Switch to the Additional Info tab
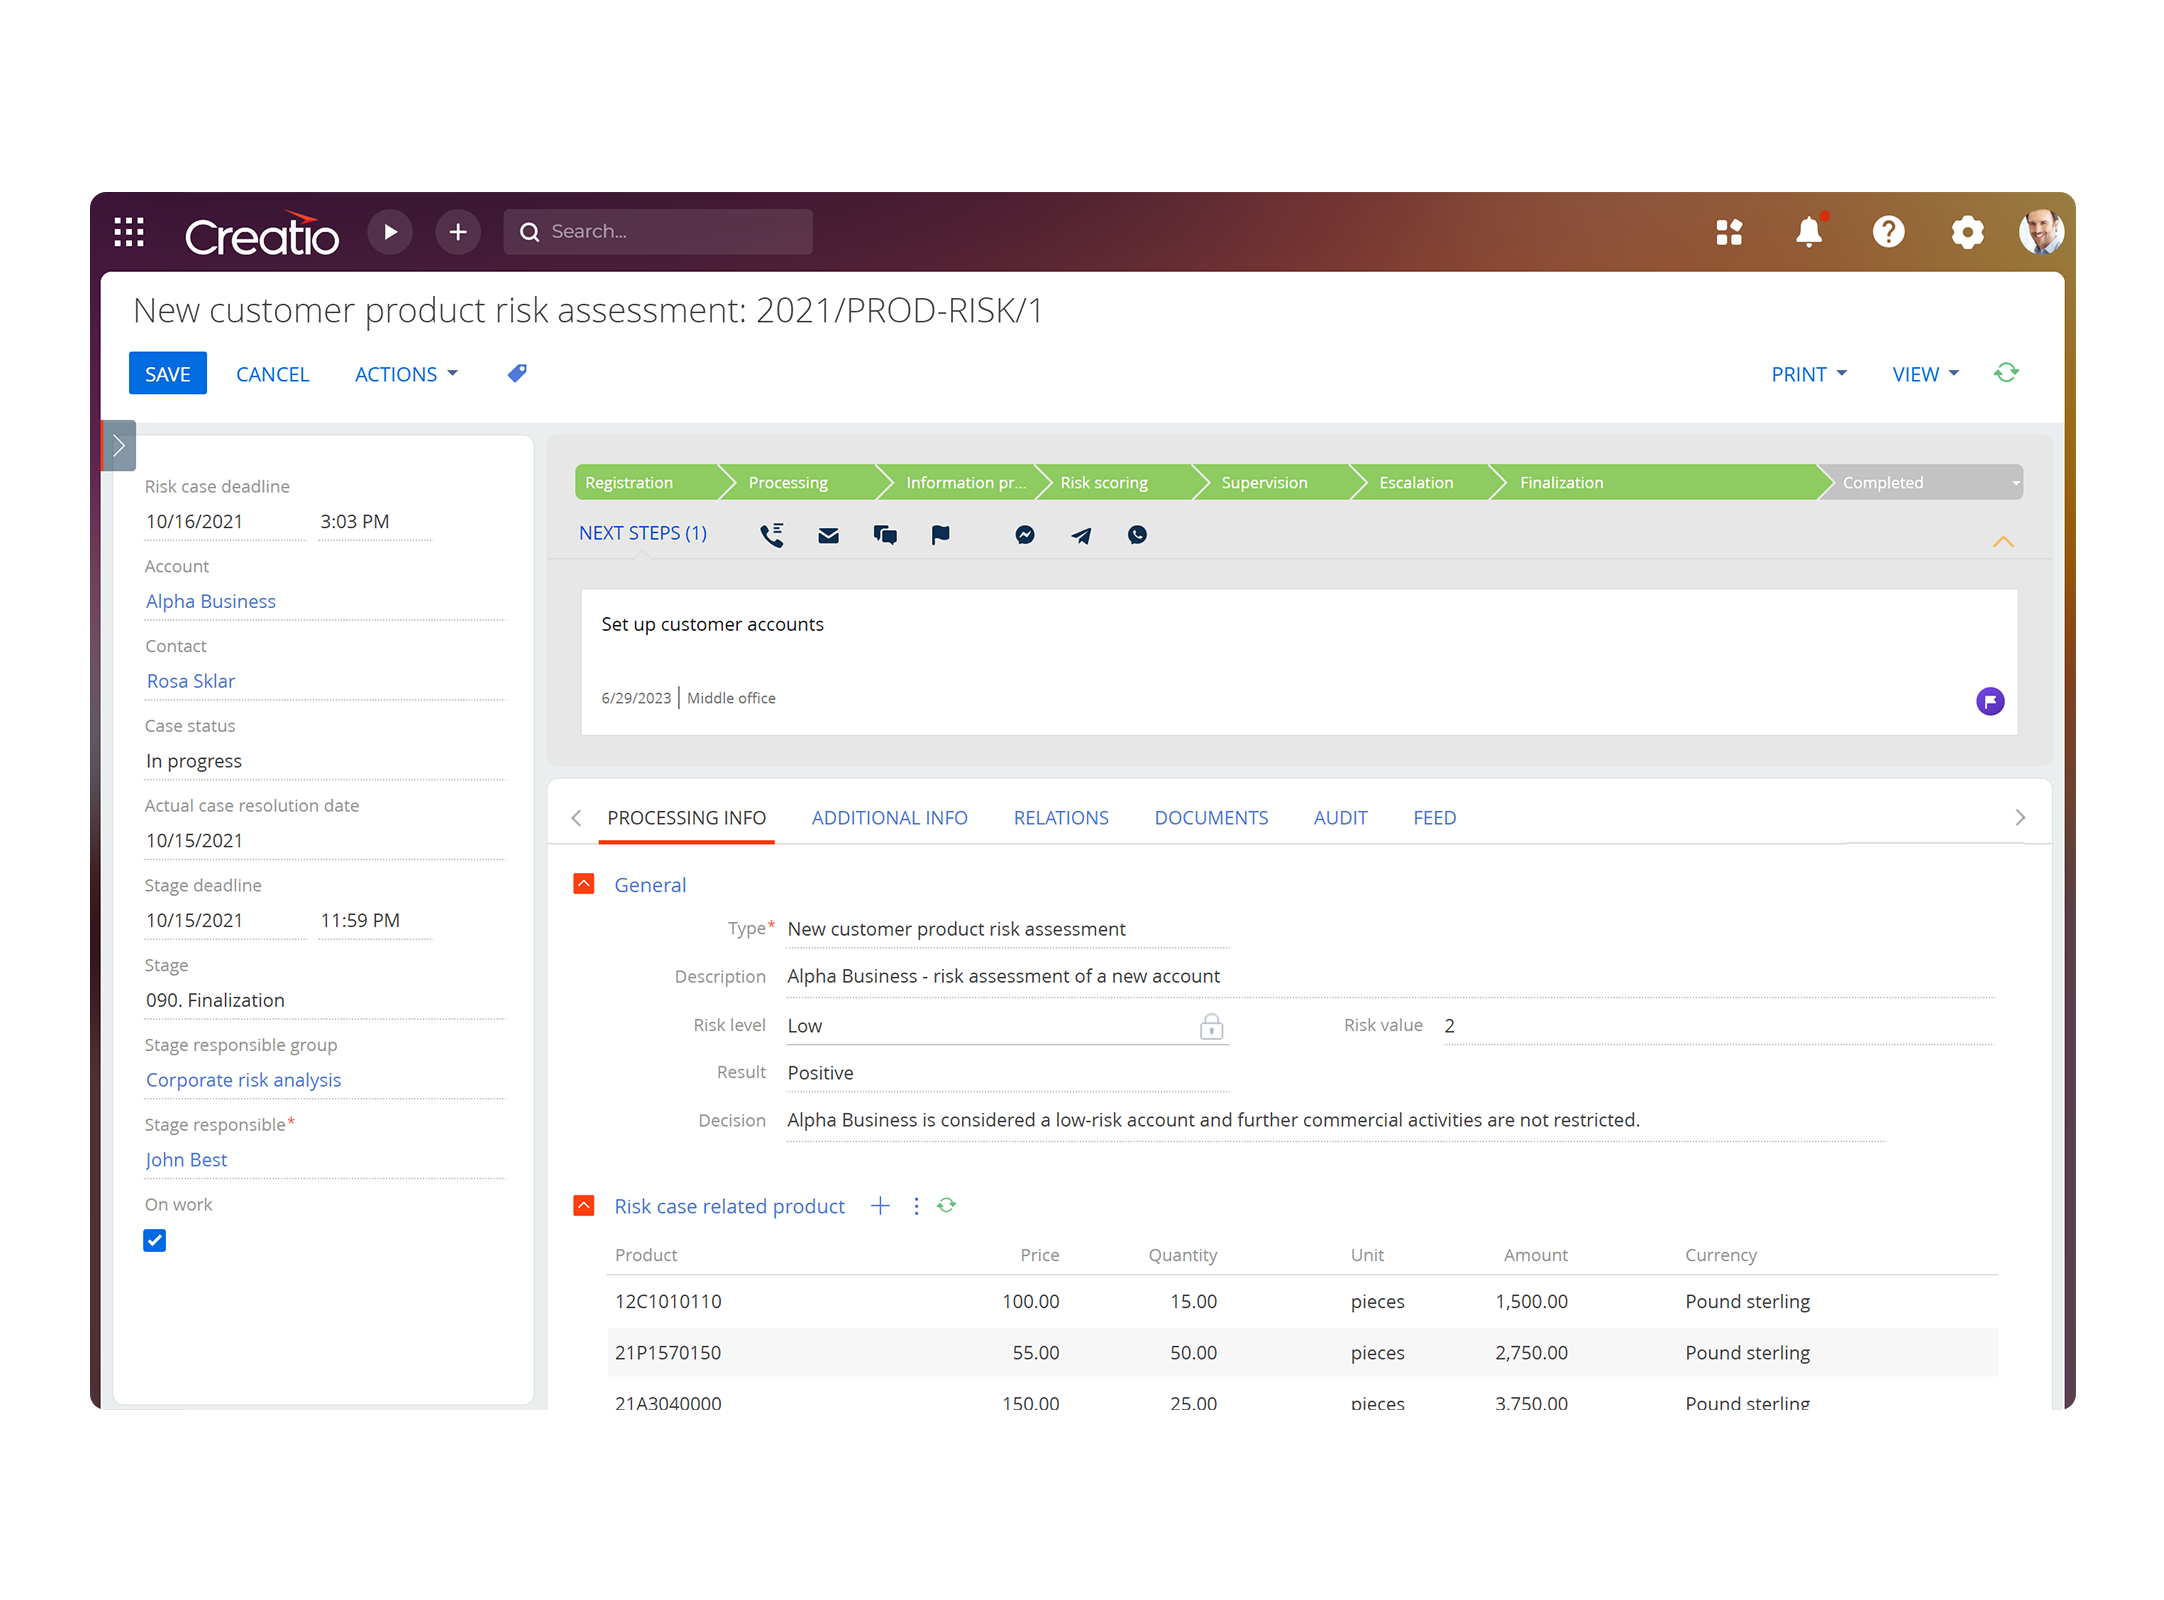2164x1600 pixels. point(889,818)
